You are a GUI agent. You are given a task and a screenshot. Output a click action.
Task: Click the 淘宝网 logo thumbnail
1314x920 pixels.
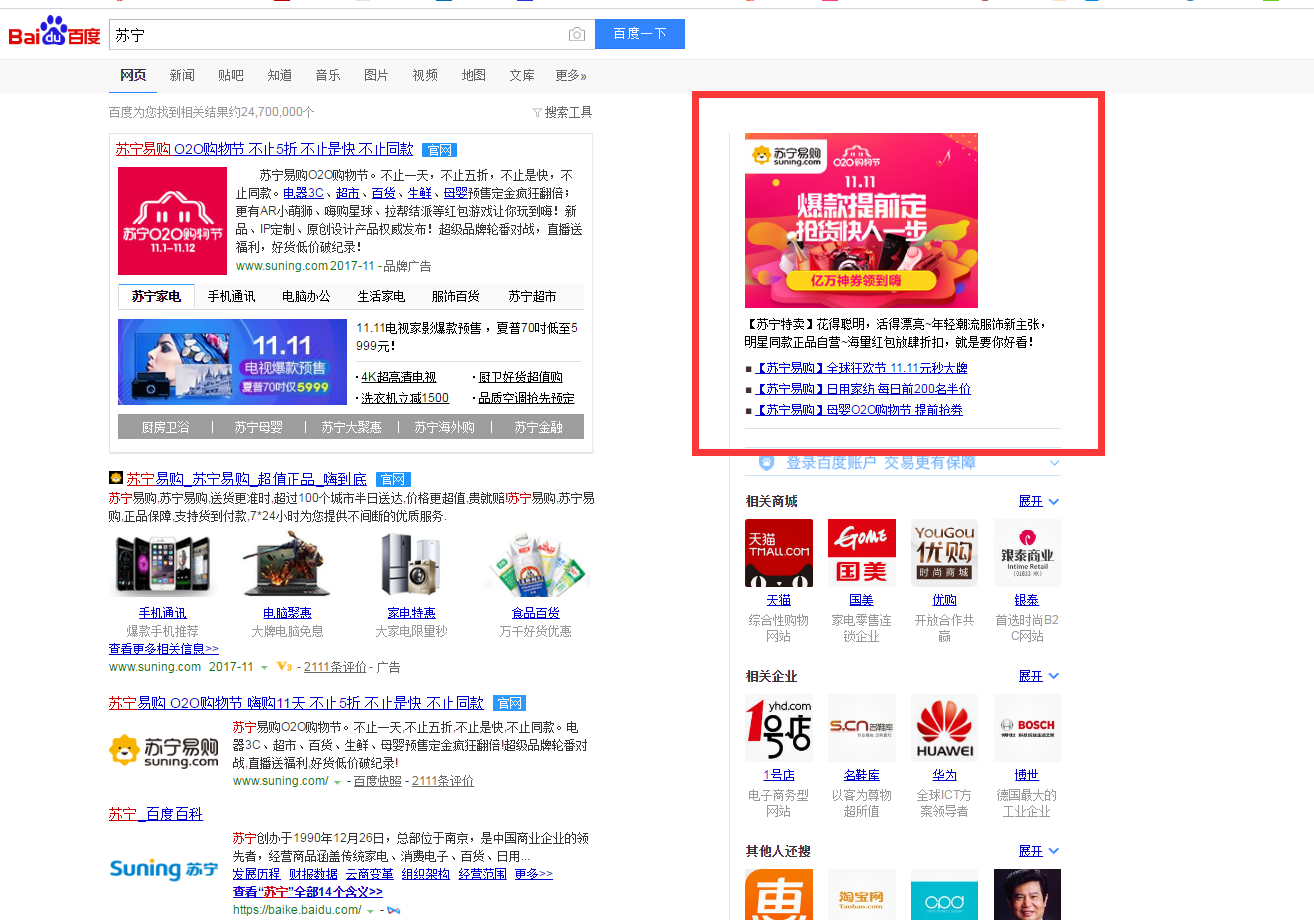click(x=862, y=894)
